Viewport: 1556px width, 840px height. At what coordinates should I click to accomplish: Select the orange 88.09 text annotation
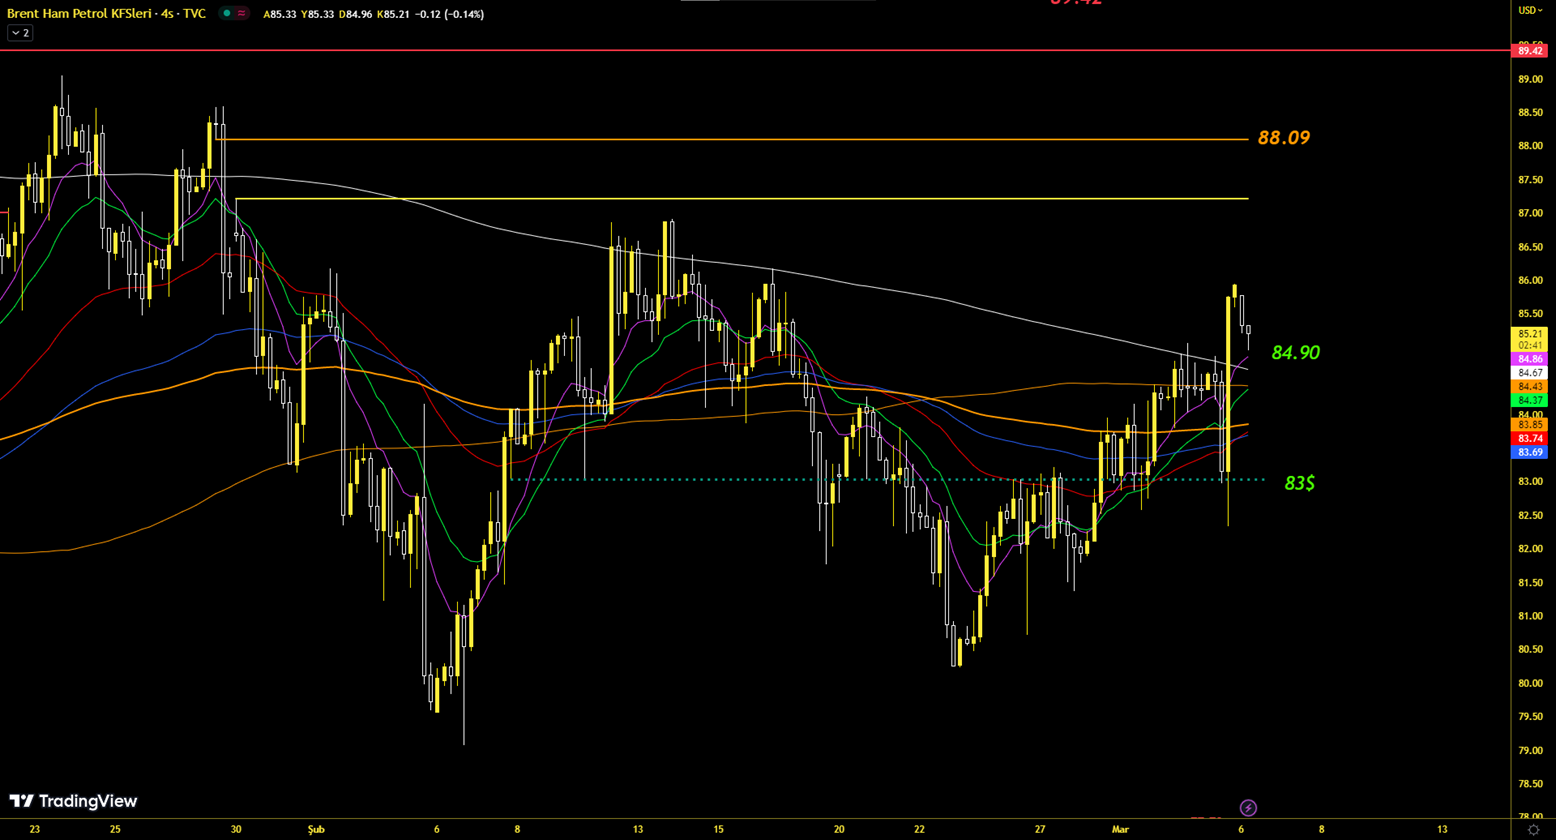coord(1284,138)
